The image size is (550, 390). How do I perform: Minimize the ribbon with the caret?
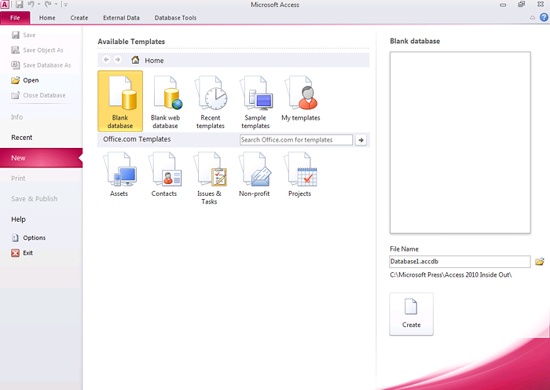coord(532,18)
